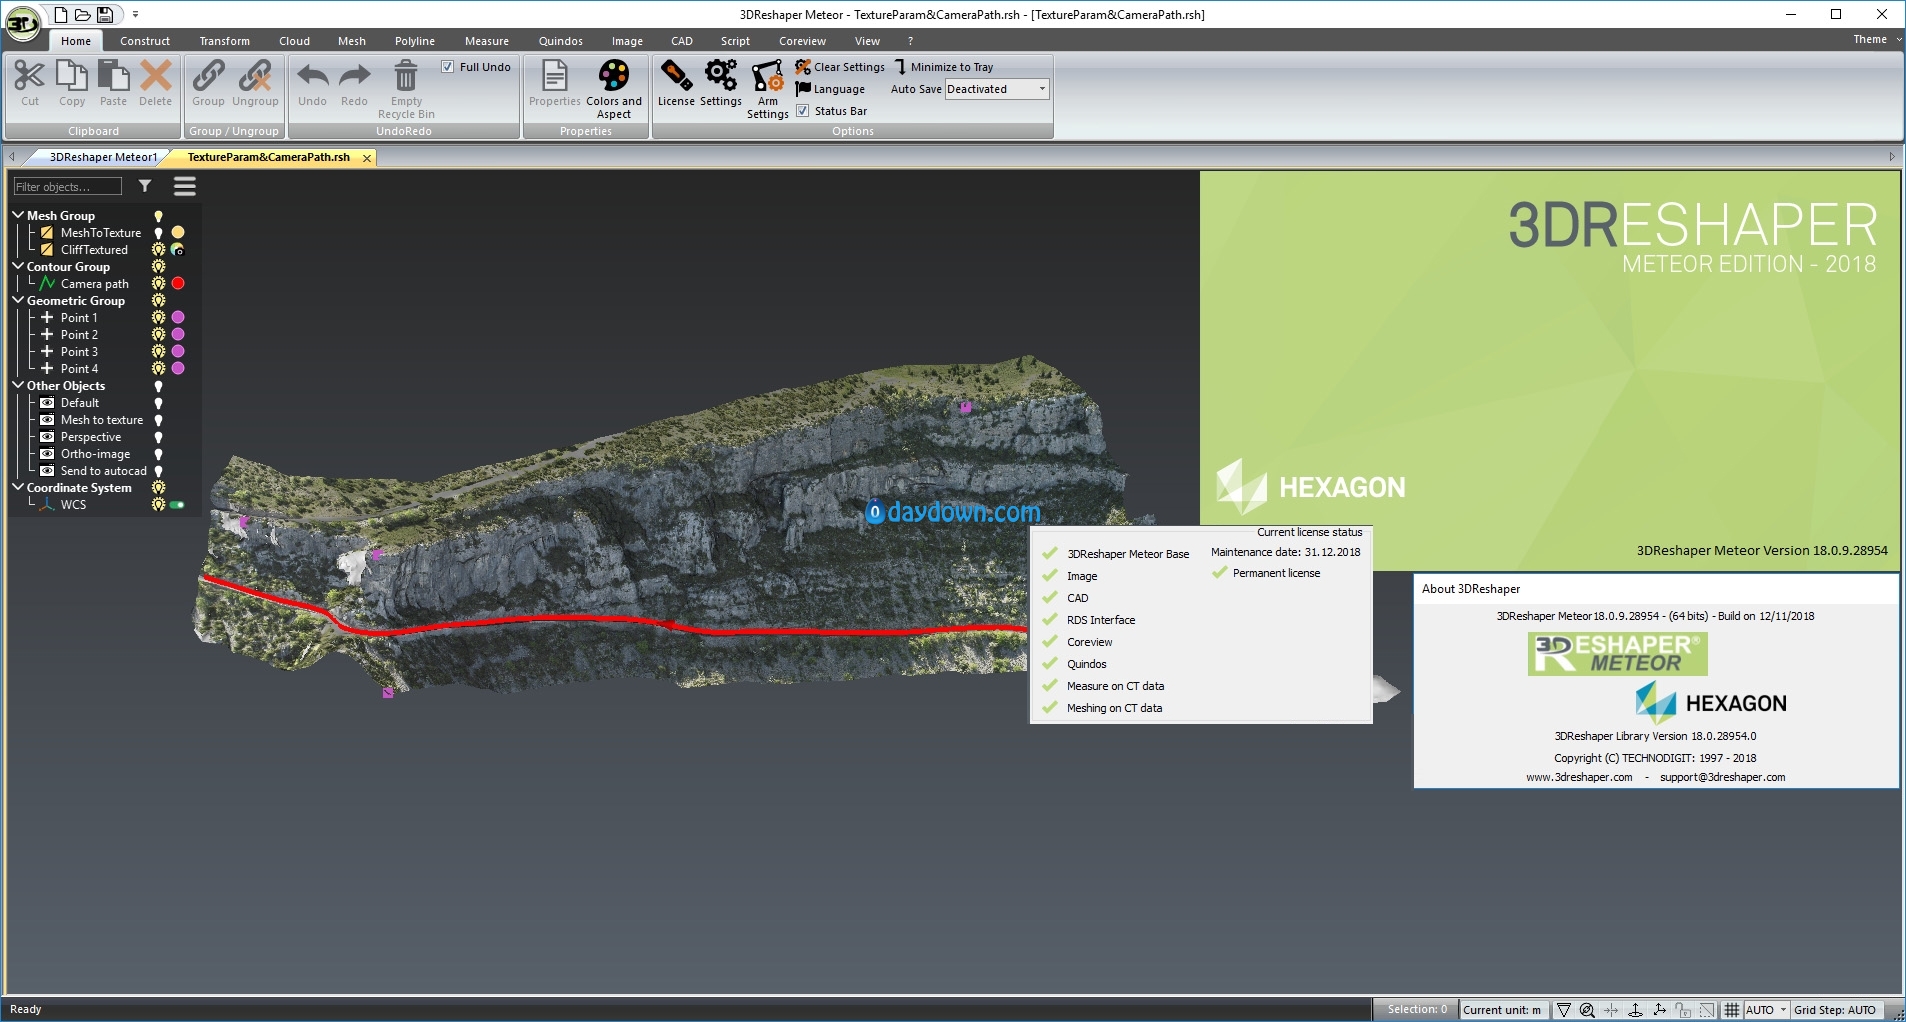
Task: Click the vertical axis rotation icon in status bar
Action: (1636, 1010)
